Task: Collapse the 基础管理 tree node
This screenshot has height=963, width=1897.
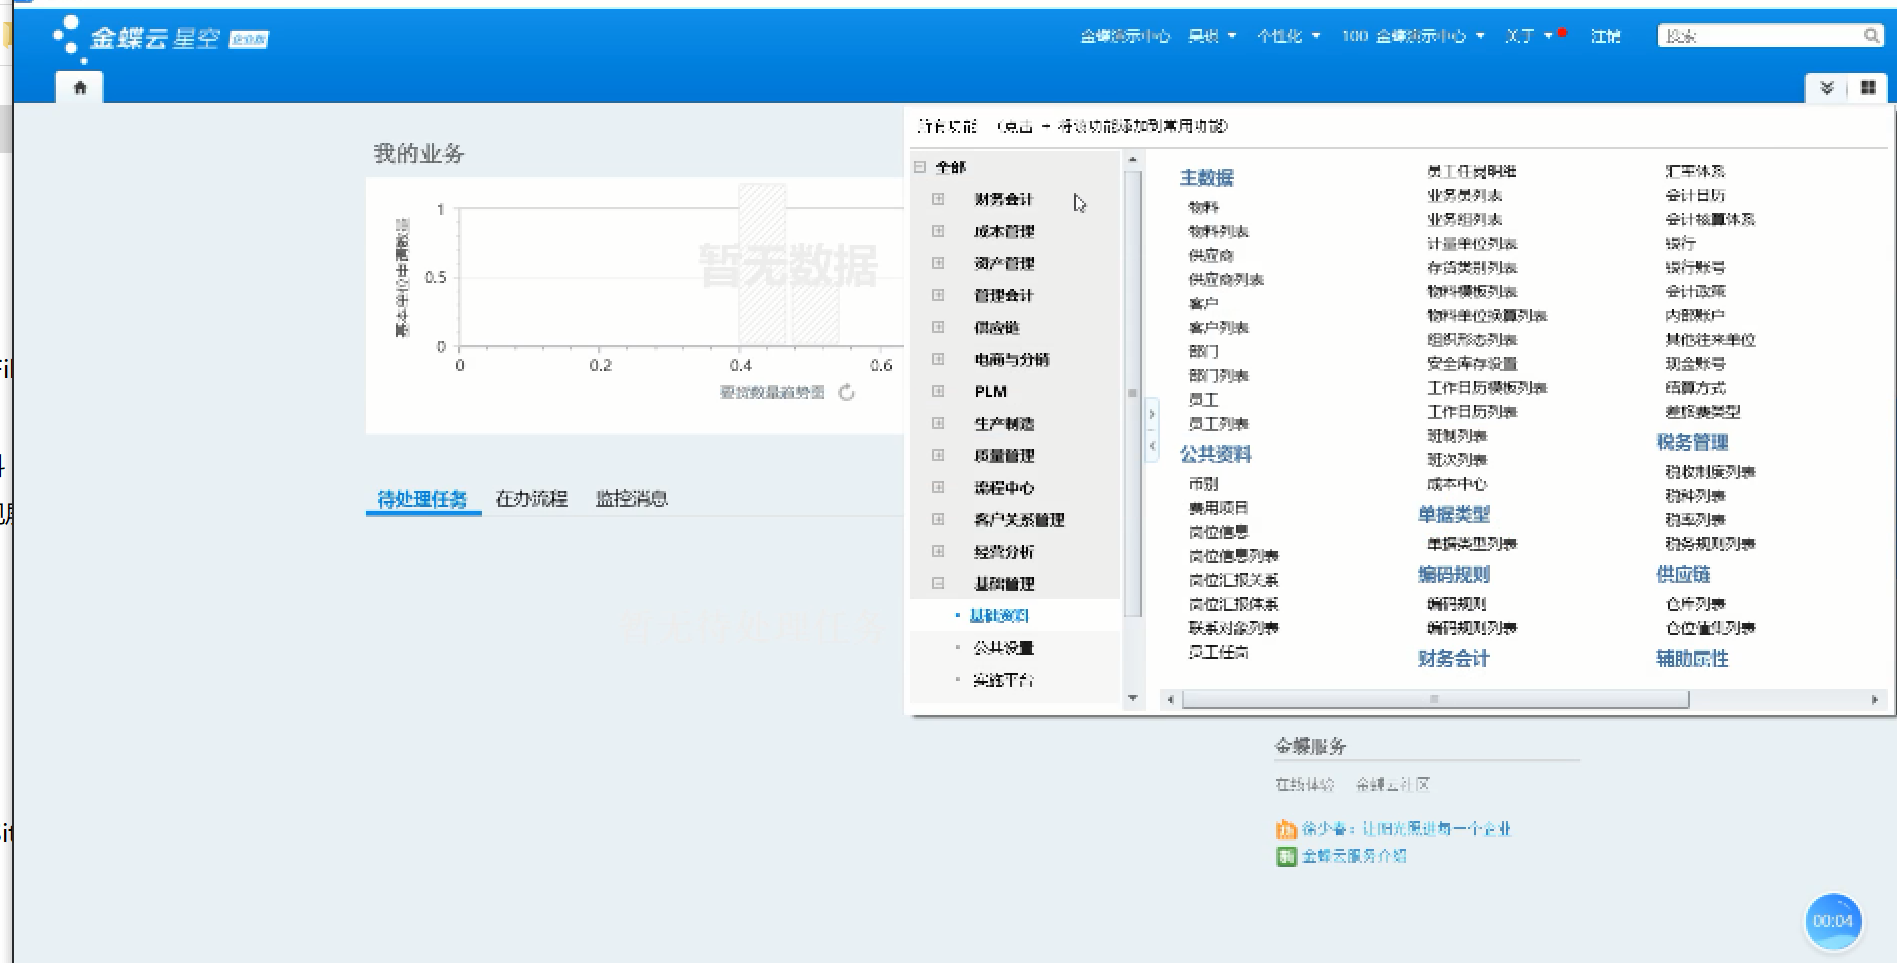Action: 938,583
